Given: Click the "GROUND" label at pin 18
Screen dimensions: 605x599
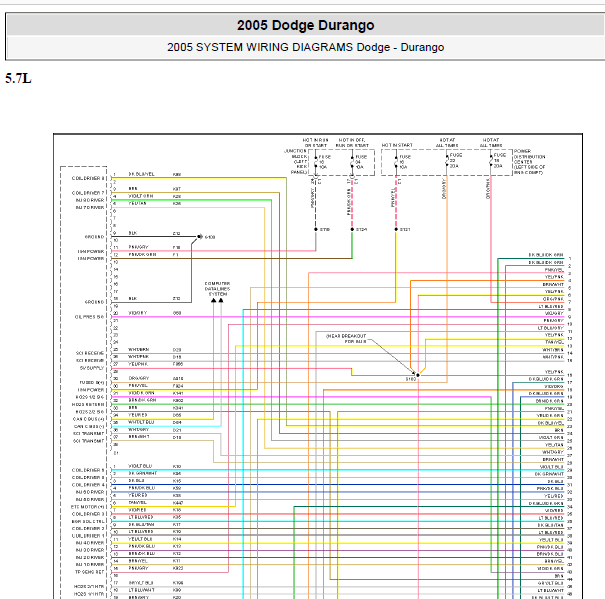Looking at the screenshot, I should point(95,302).
